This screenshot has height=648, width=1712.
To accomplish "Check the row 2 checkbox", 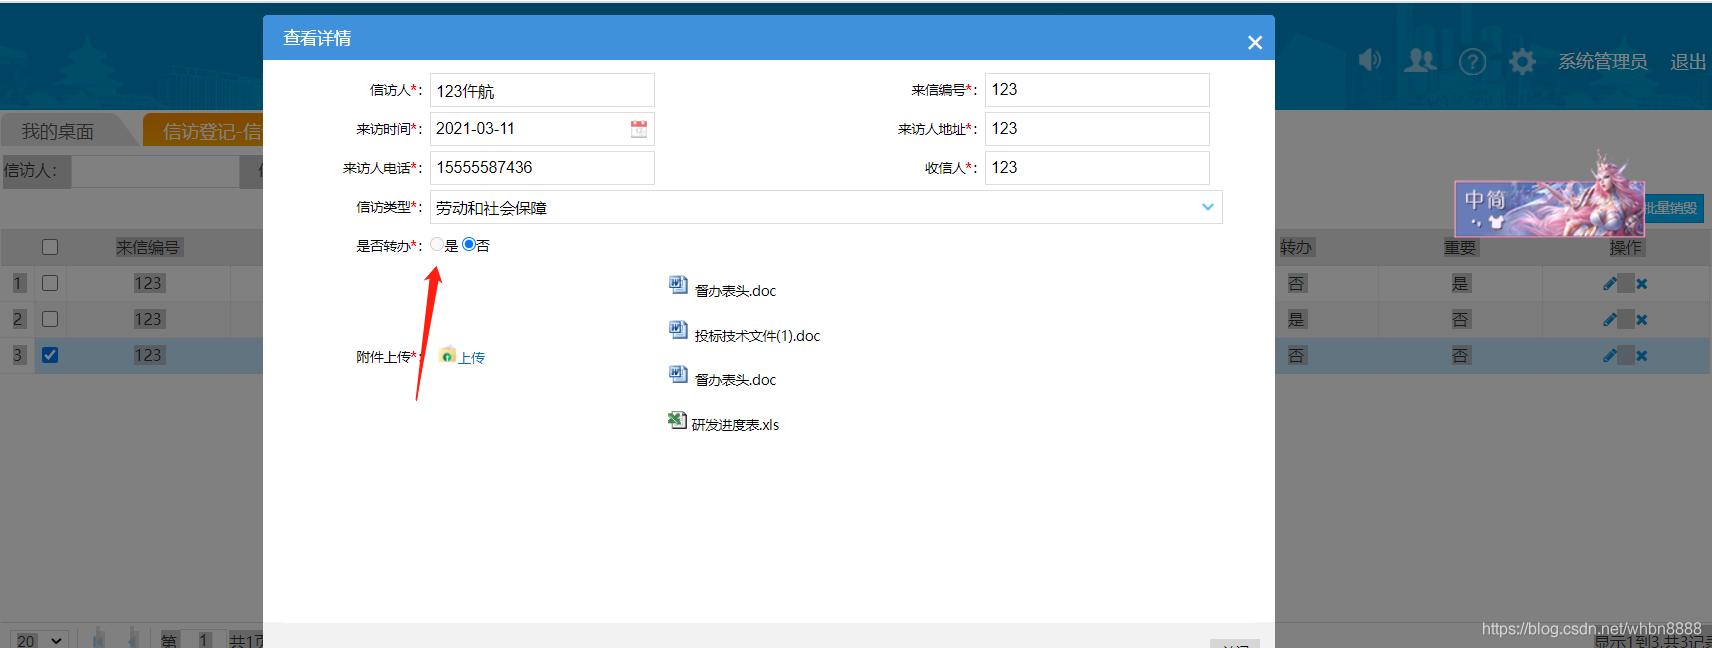I will 50,319.
